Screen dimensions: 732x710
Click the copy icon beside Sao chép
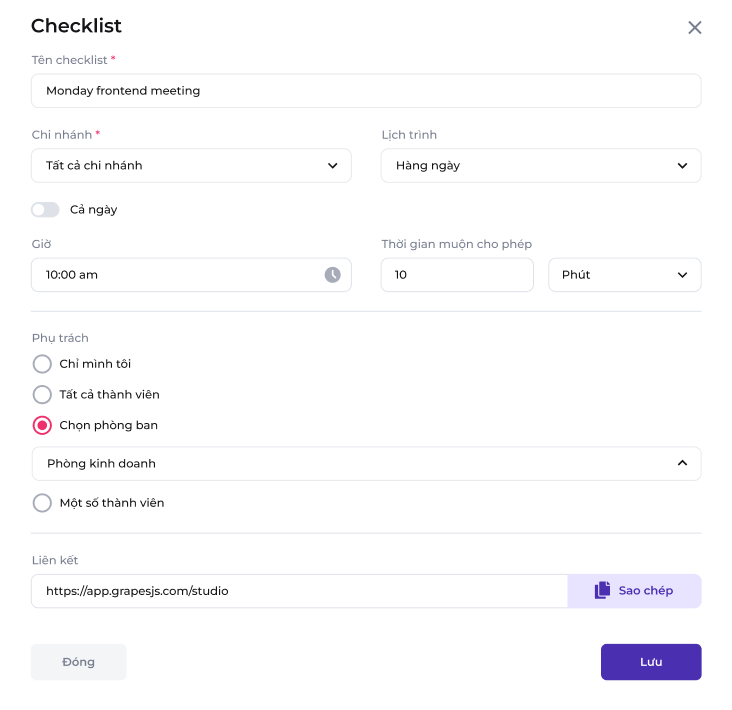coord(602,591)
